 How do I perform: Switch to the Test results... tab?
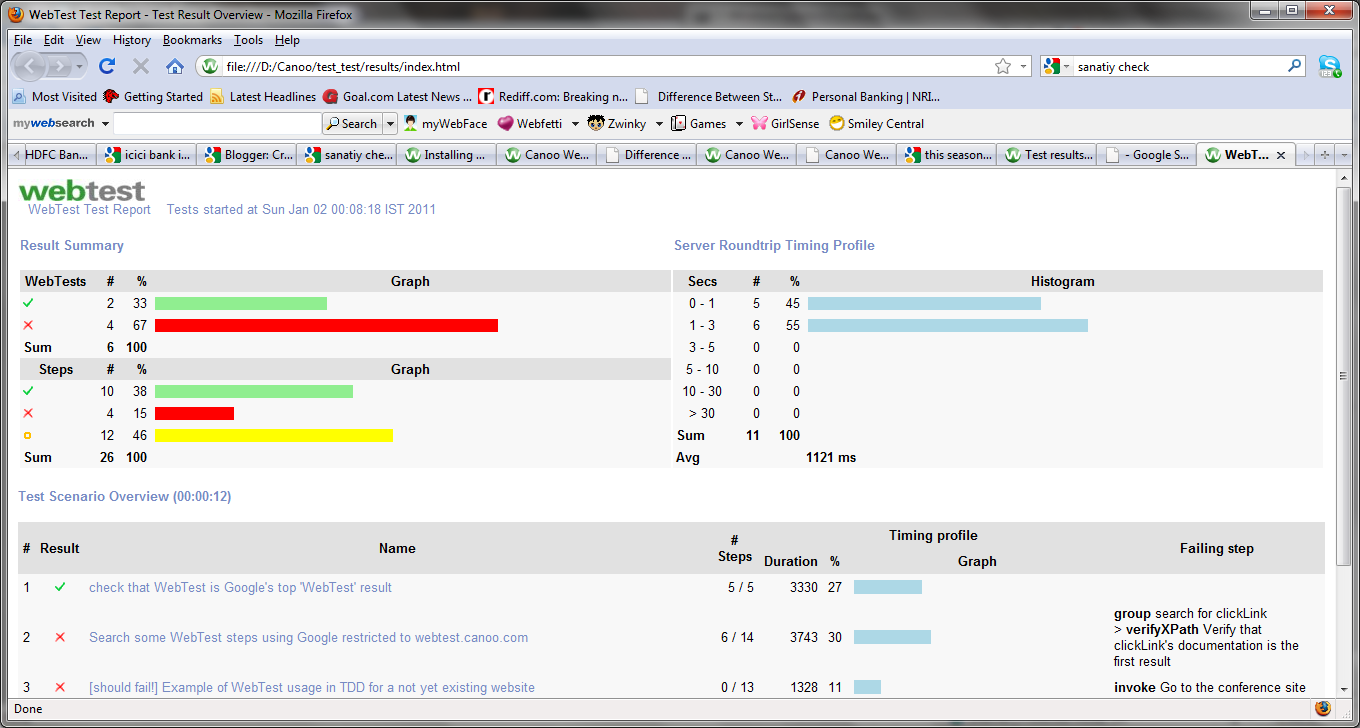[1046, 155]
